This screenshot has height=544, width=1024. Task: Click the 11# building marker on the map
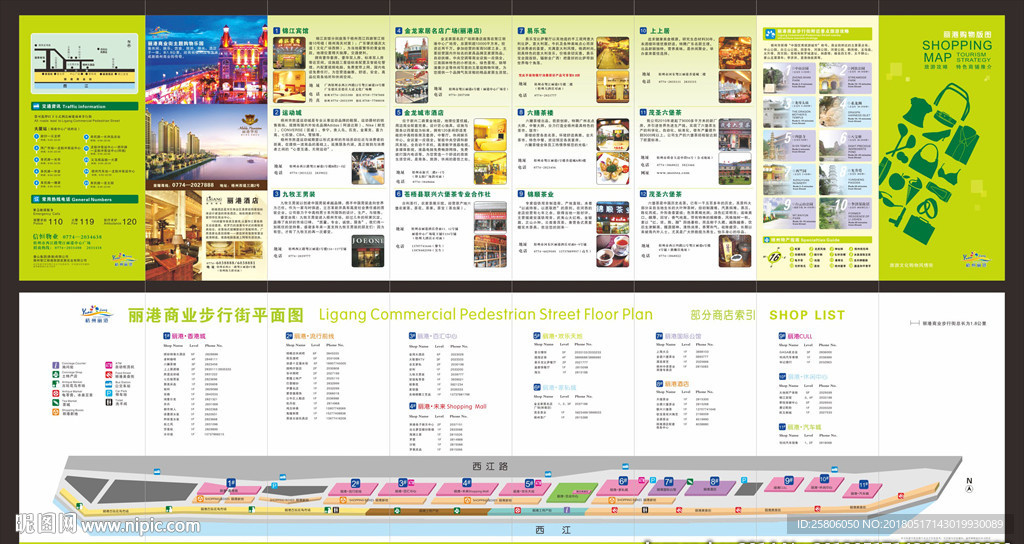coord(863,485)
